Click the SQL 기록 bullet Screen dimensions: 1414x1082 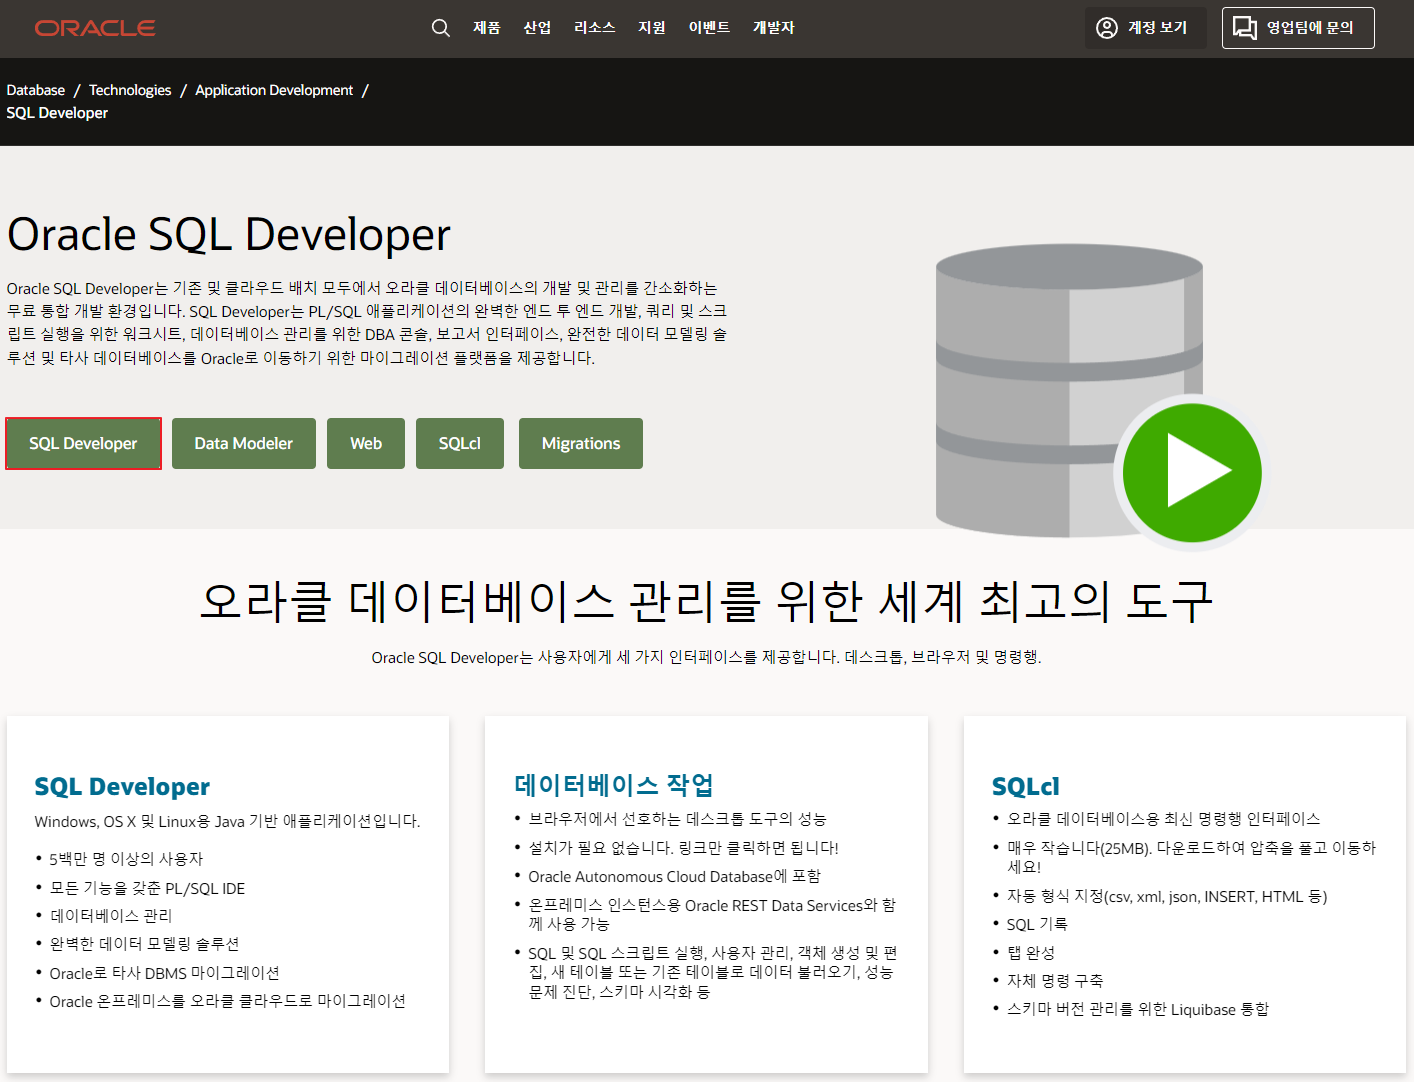pos(1037,924)
